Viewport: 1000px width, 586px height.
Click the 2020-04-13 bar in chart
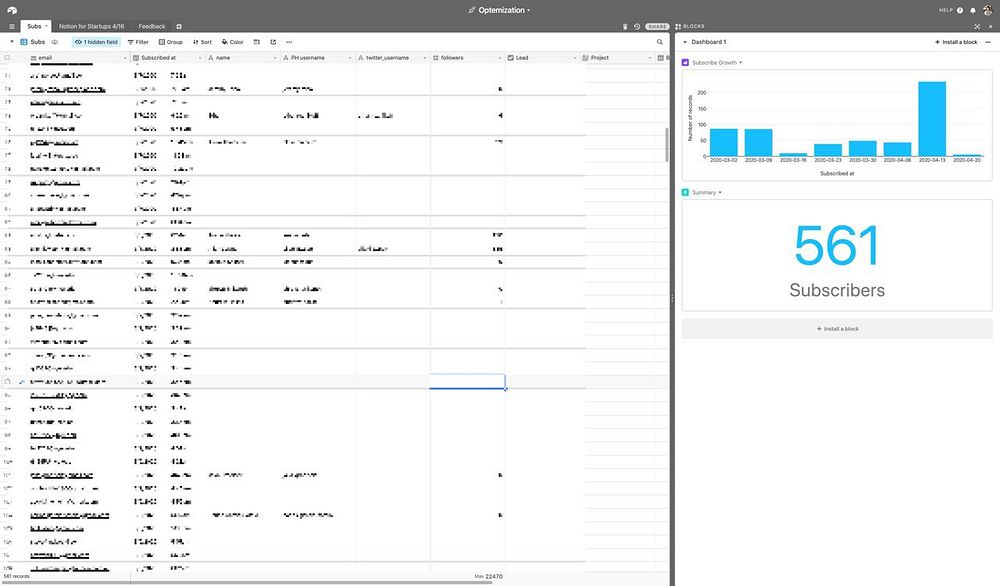point(932,119)
